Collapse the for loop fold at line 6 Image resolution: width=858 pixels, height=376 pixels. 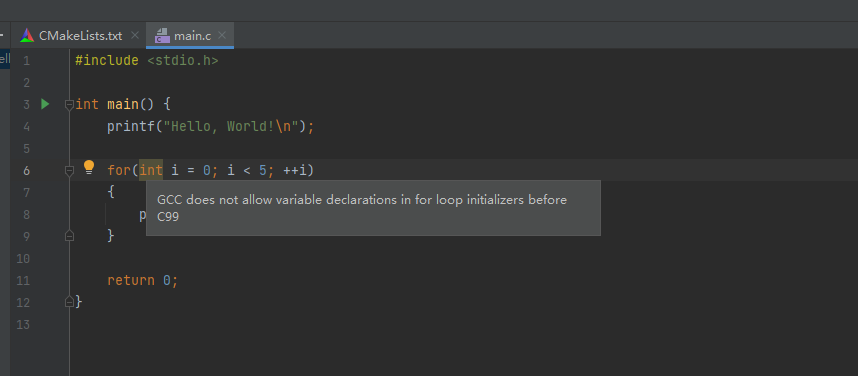69,171
